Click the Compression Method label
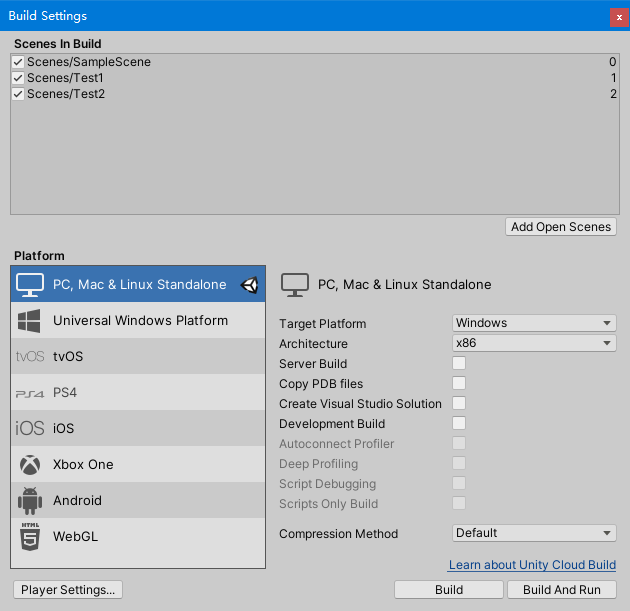Screen dimensions: 630x611 [339, 534]
